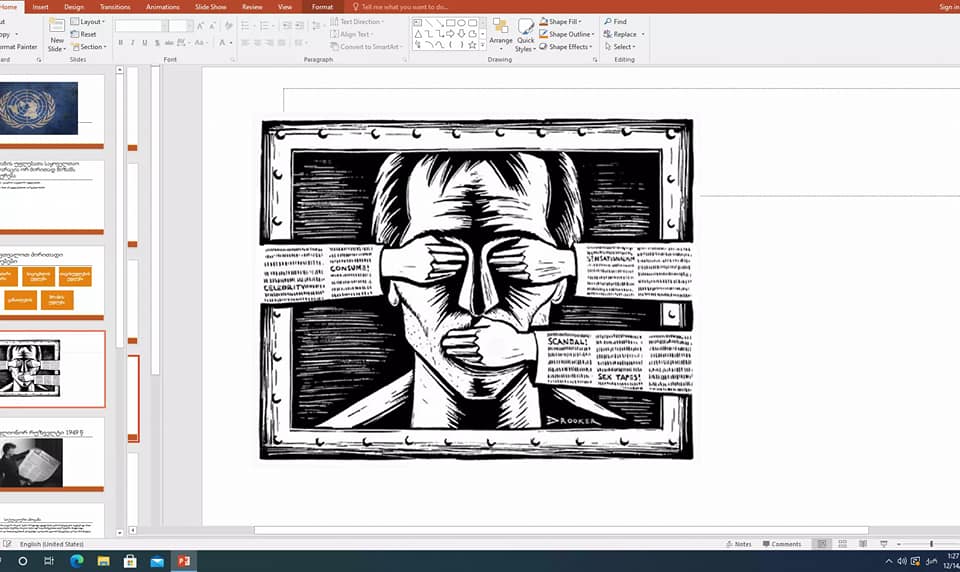Expand the shapes gallery More arrow
Viewport: 960px width, 572px height.
coord(482,45)
